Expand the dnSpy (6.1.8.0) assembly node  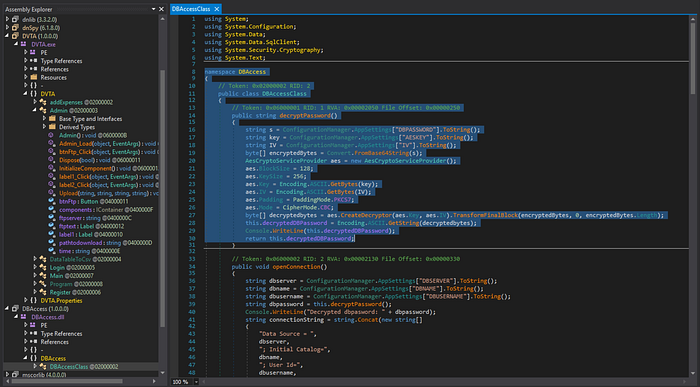7,28
